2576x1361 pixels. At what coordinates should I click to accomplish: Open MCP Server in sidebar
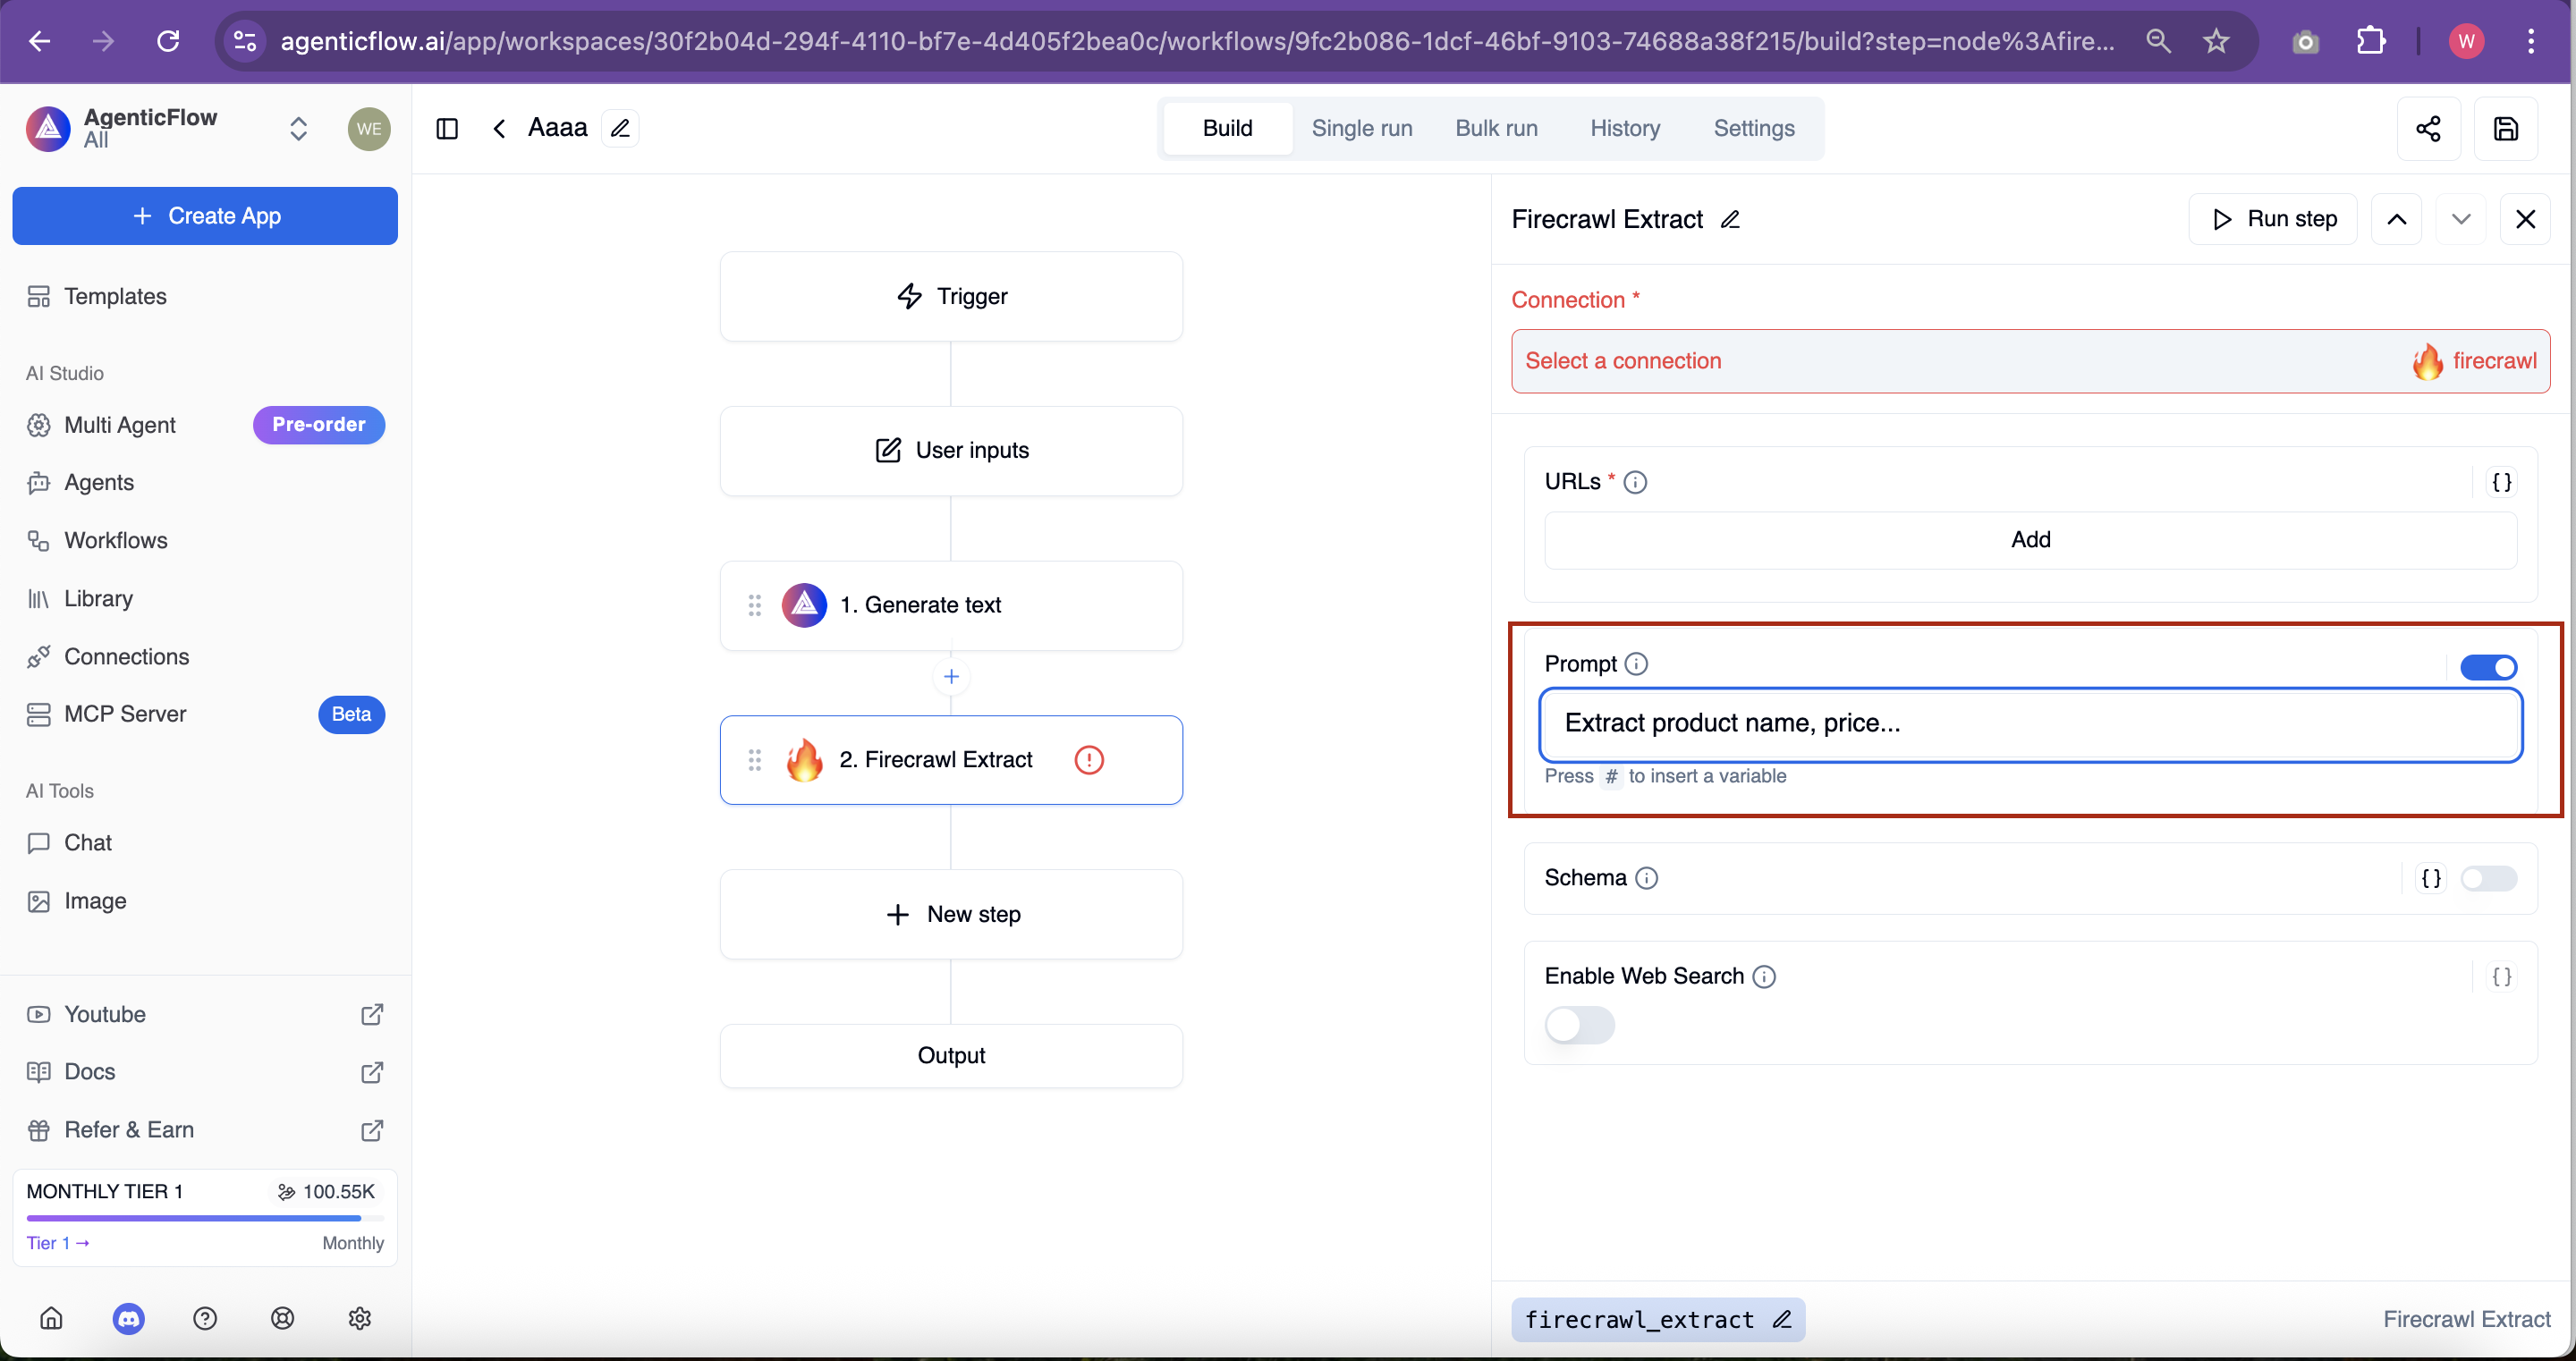205,714
